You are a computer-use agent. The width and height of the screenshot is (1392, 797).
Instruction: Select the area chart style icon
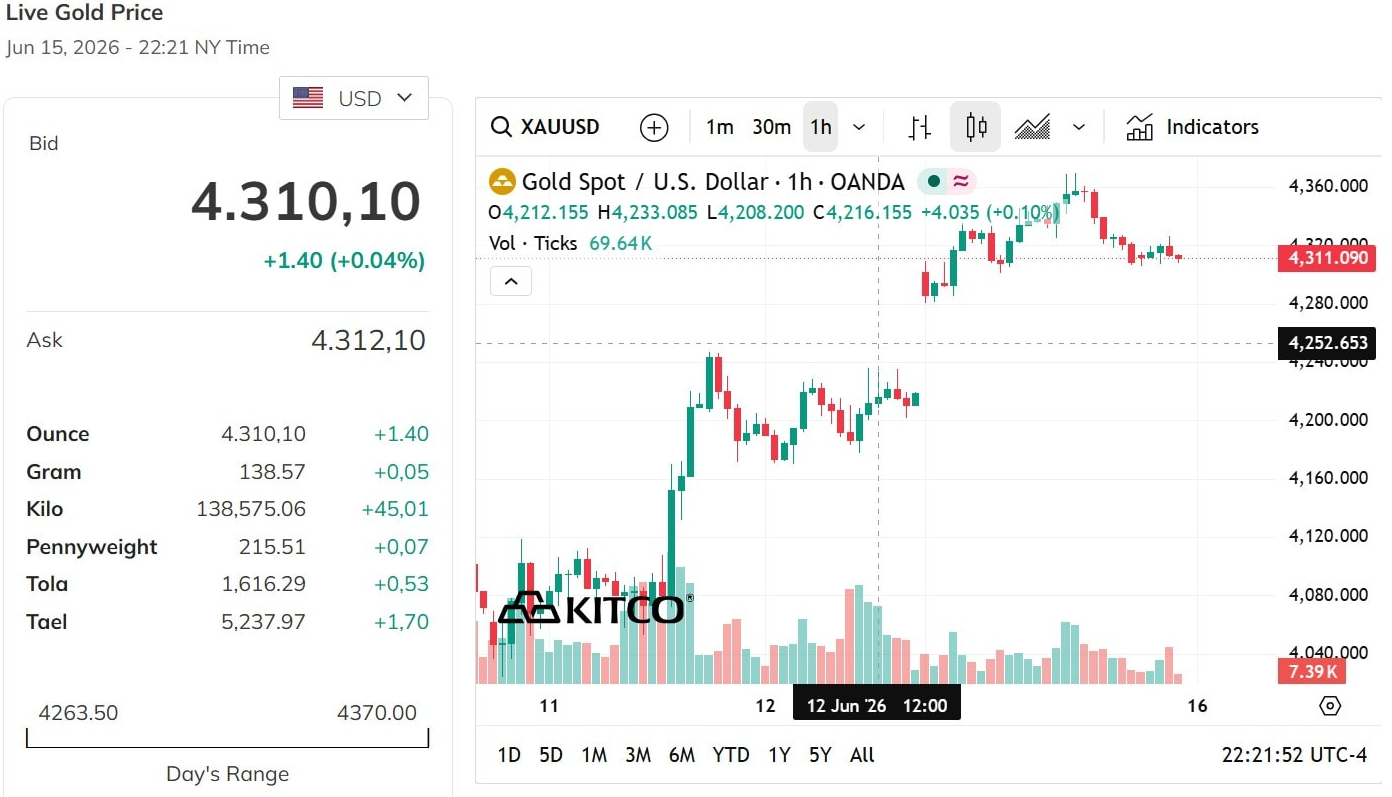(1032, 127)
